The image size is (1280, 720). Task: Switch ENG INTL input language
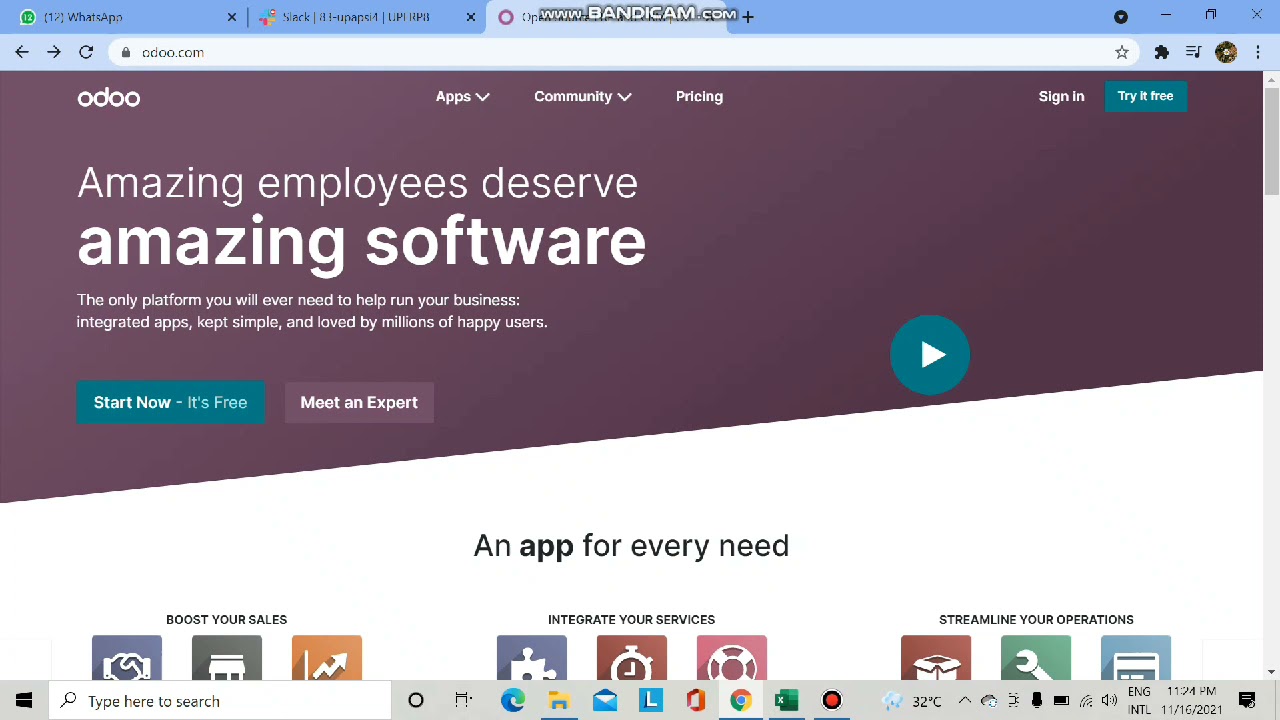click(1139, 701)
